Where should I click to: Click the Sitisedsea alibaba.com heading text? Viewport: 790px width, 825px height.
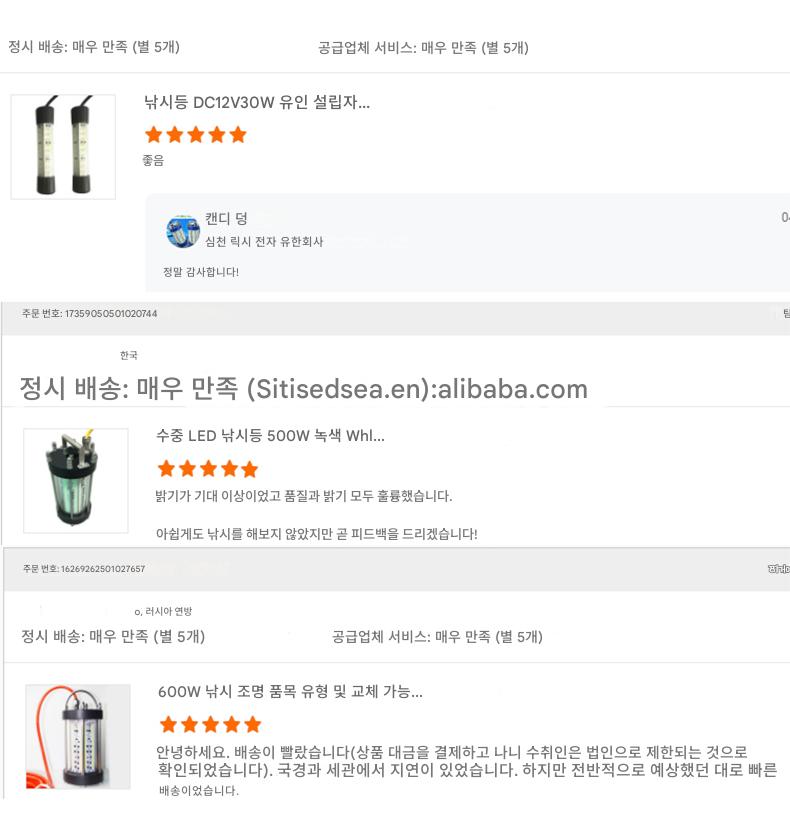[304, 389]
